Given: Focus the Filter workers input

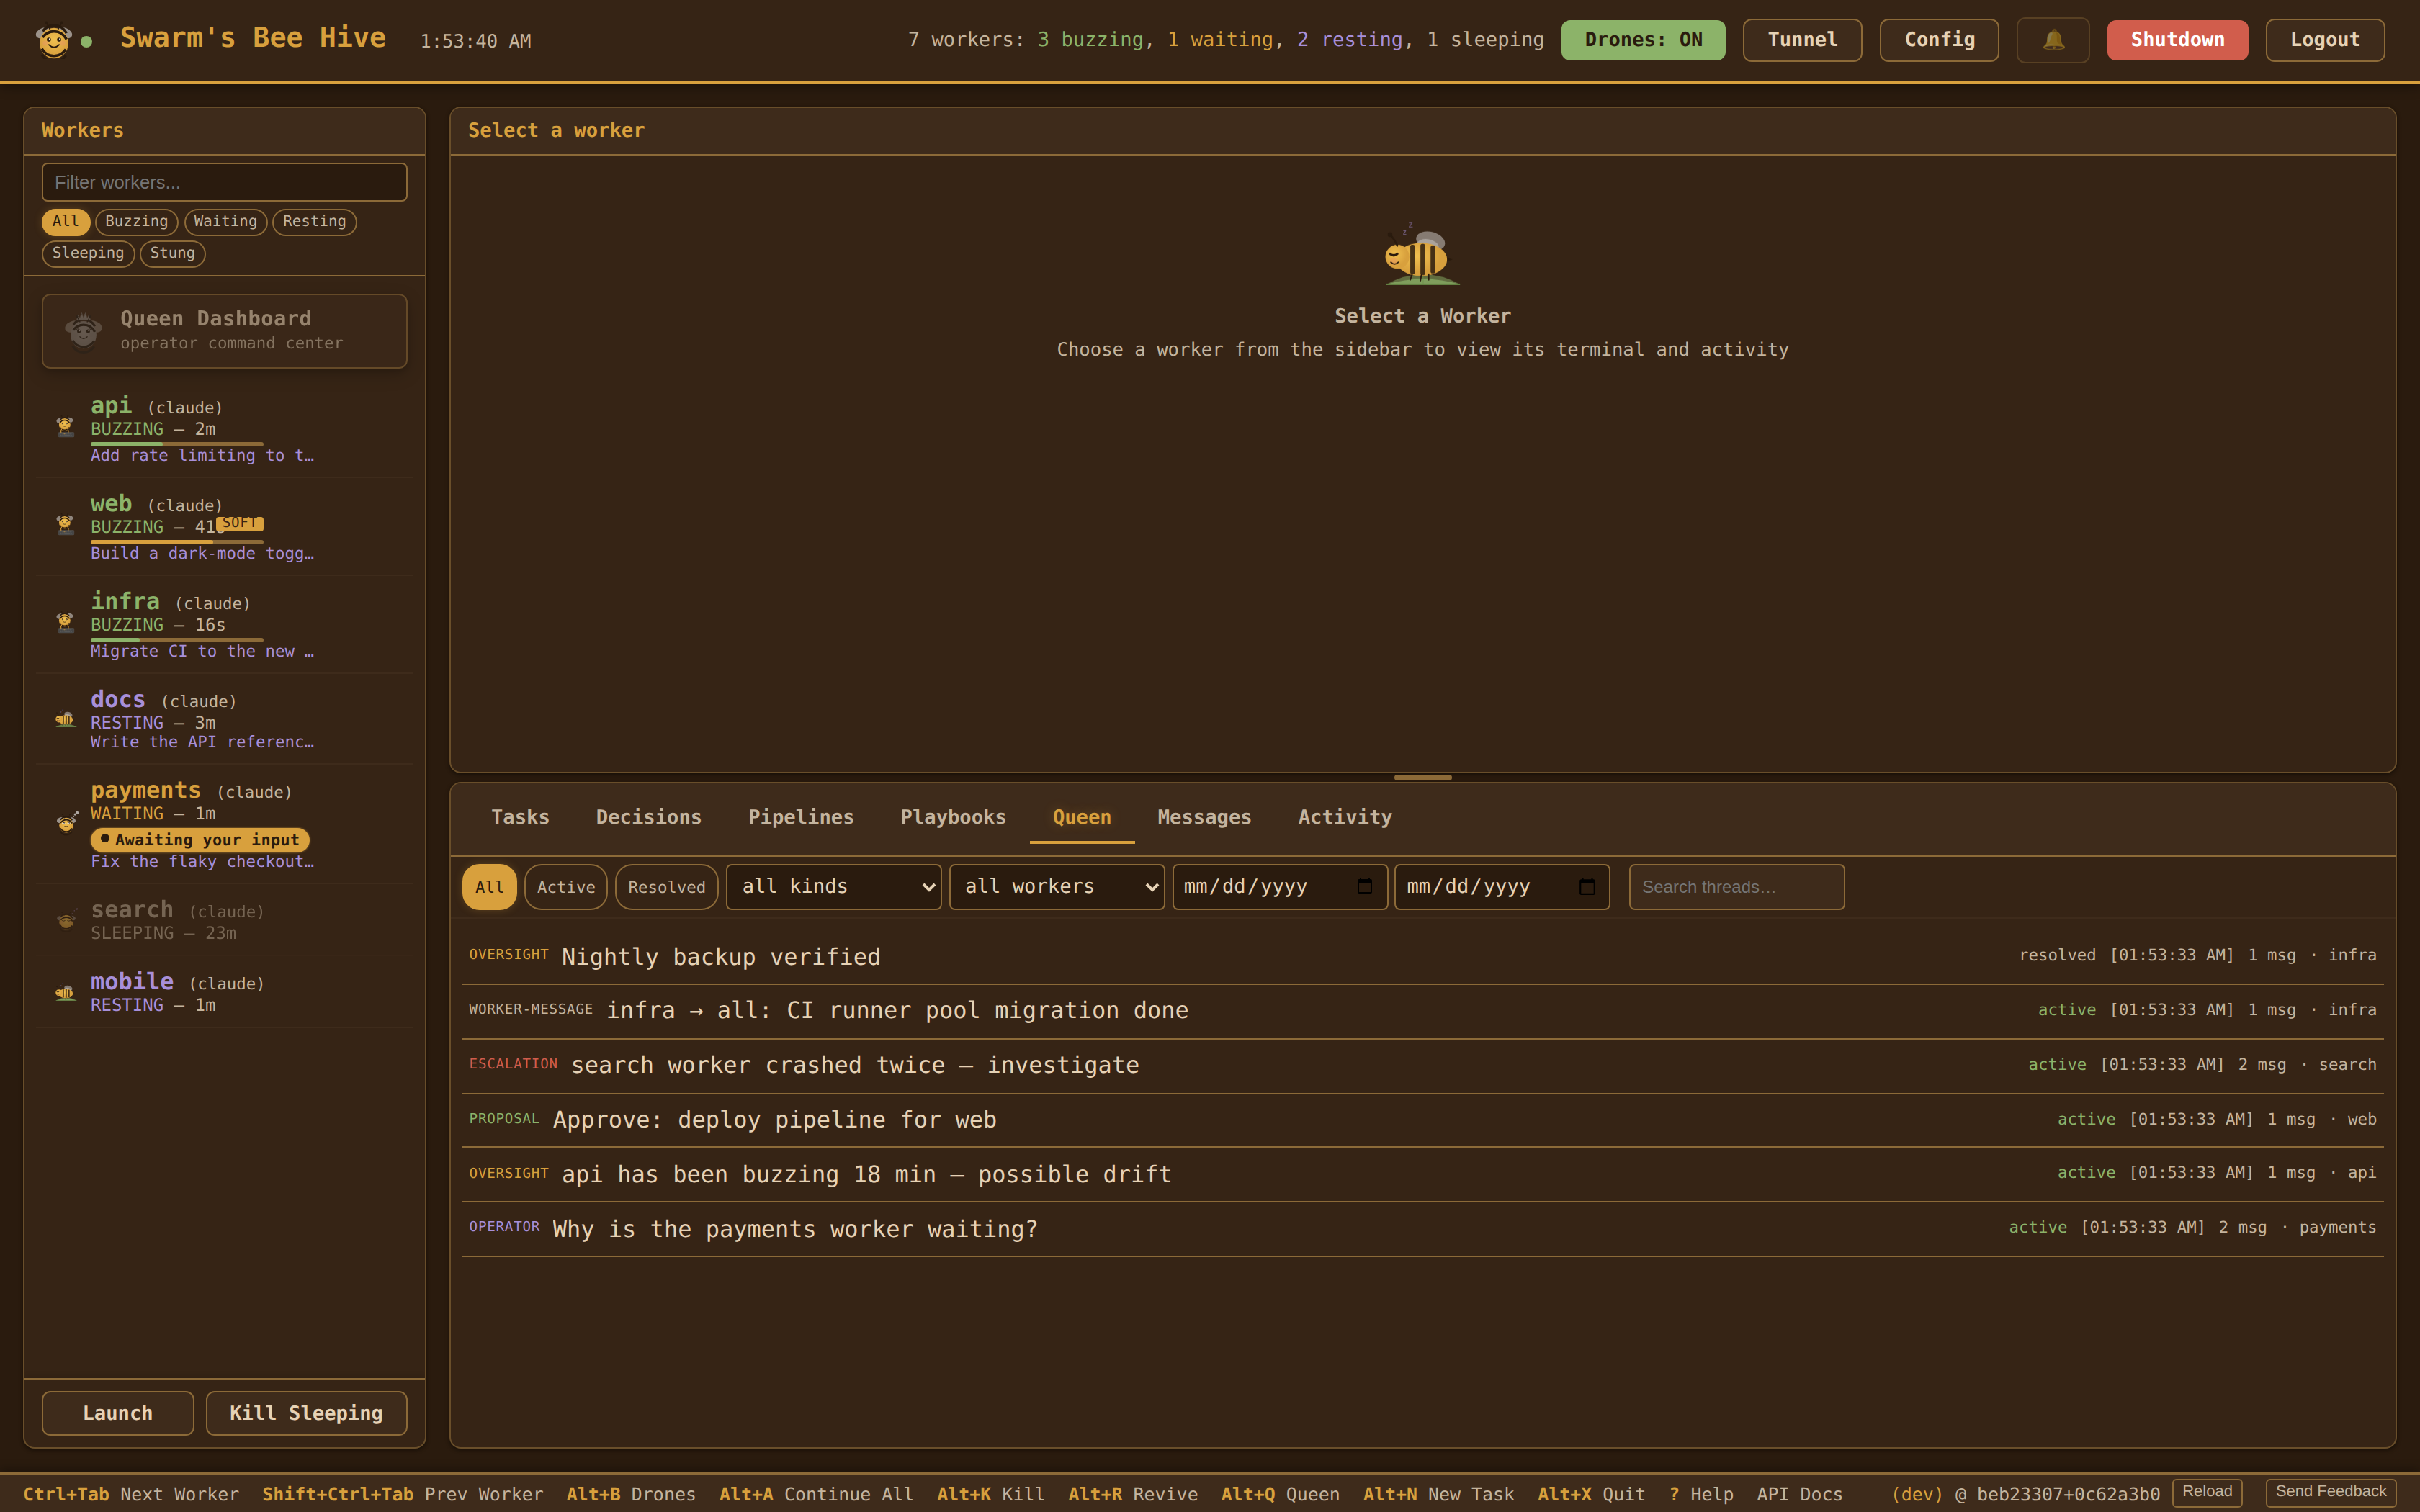Looking at the screenshot, I should click(224, 182).
